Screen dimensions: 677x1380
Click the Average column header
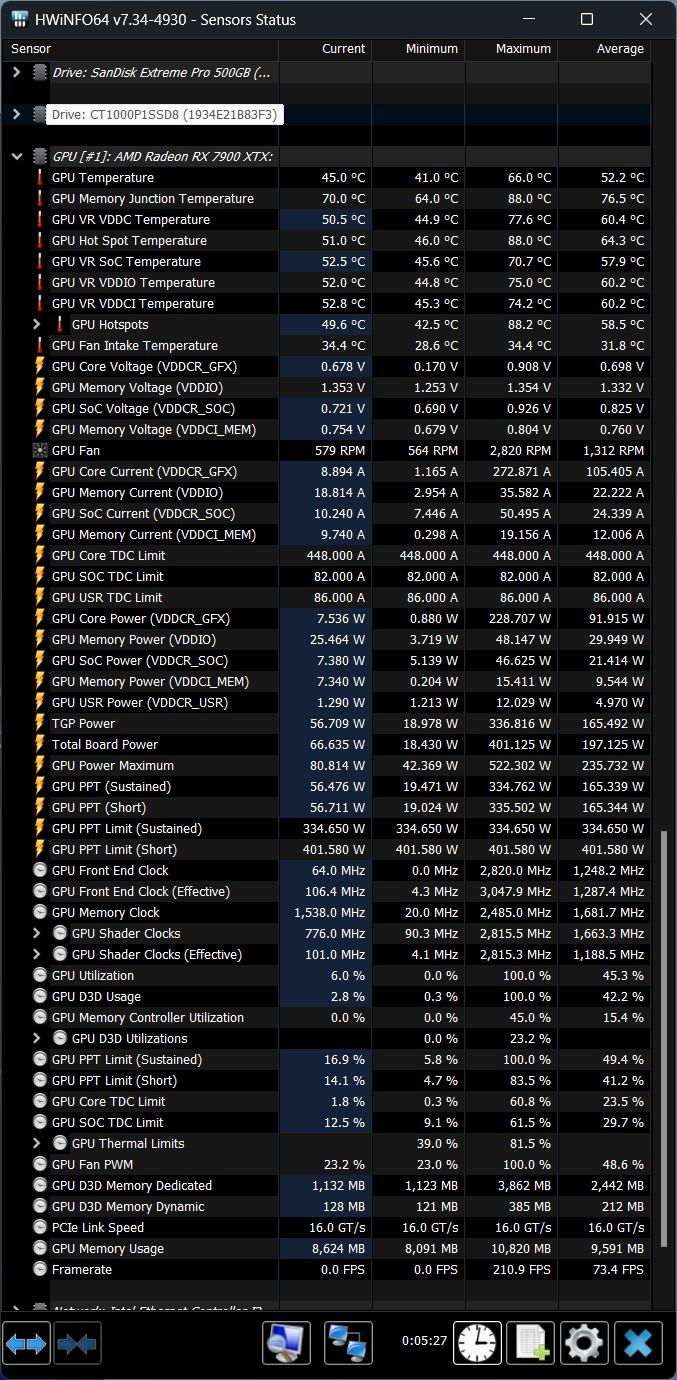(x=604, y=48)
